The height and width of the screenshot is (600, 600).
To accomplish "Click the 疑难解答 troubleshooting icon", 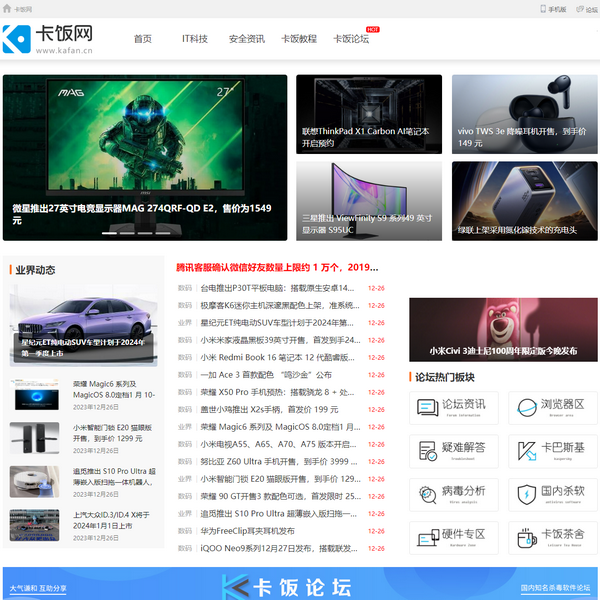I will coord(425,450).
